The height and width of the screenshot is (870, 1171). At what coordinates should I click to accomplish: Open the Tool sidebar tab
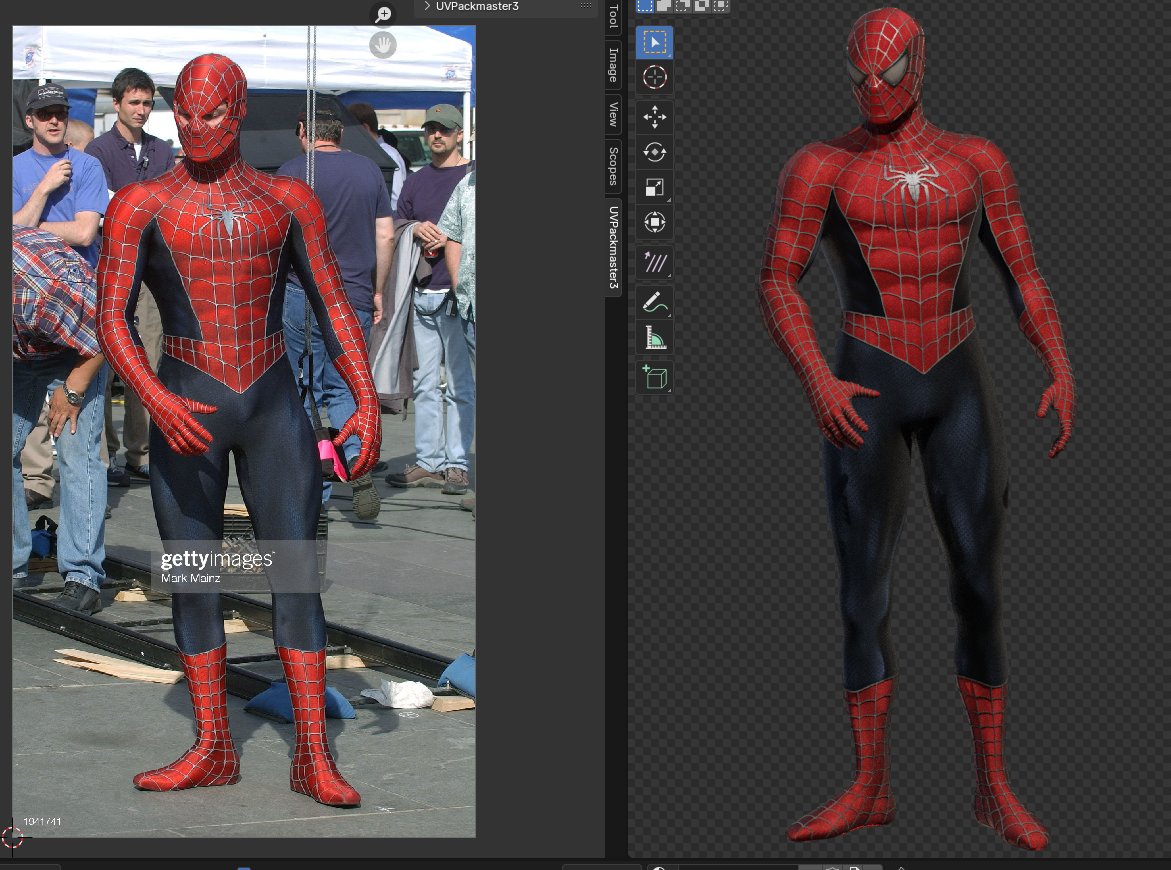click(x=613, y=16)
